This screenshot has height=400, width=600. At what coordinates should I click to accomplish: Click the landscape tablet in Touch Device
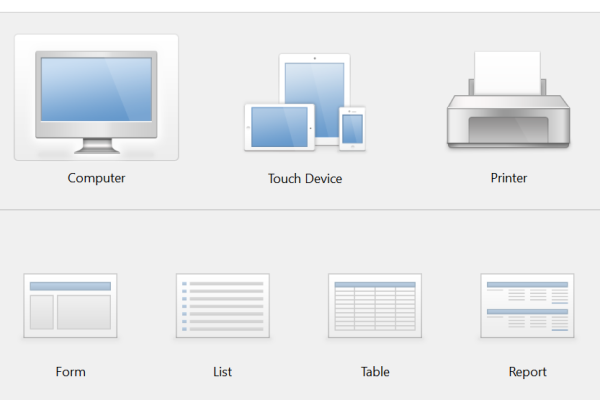pos(279,128)
